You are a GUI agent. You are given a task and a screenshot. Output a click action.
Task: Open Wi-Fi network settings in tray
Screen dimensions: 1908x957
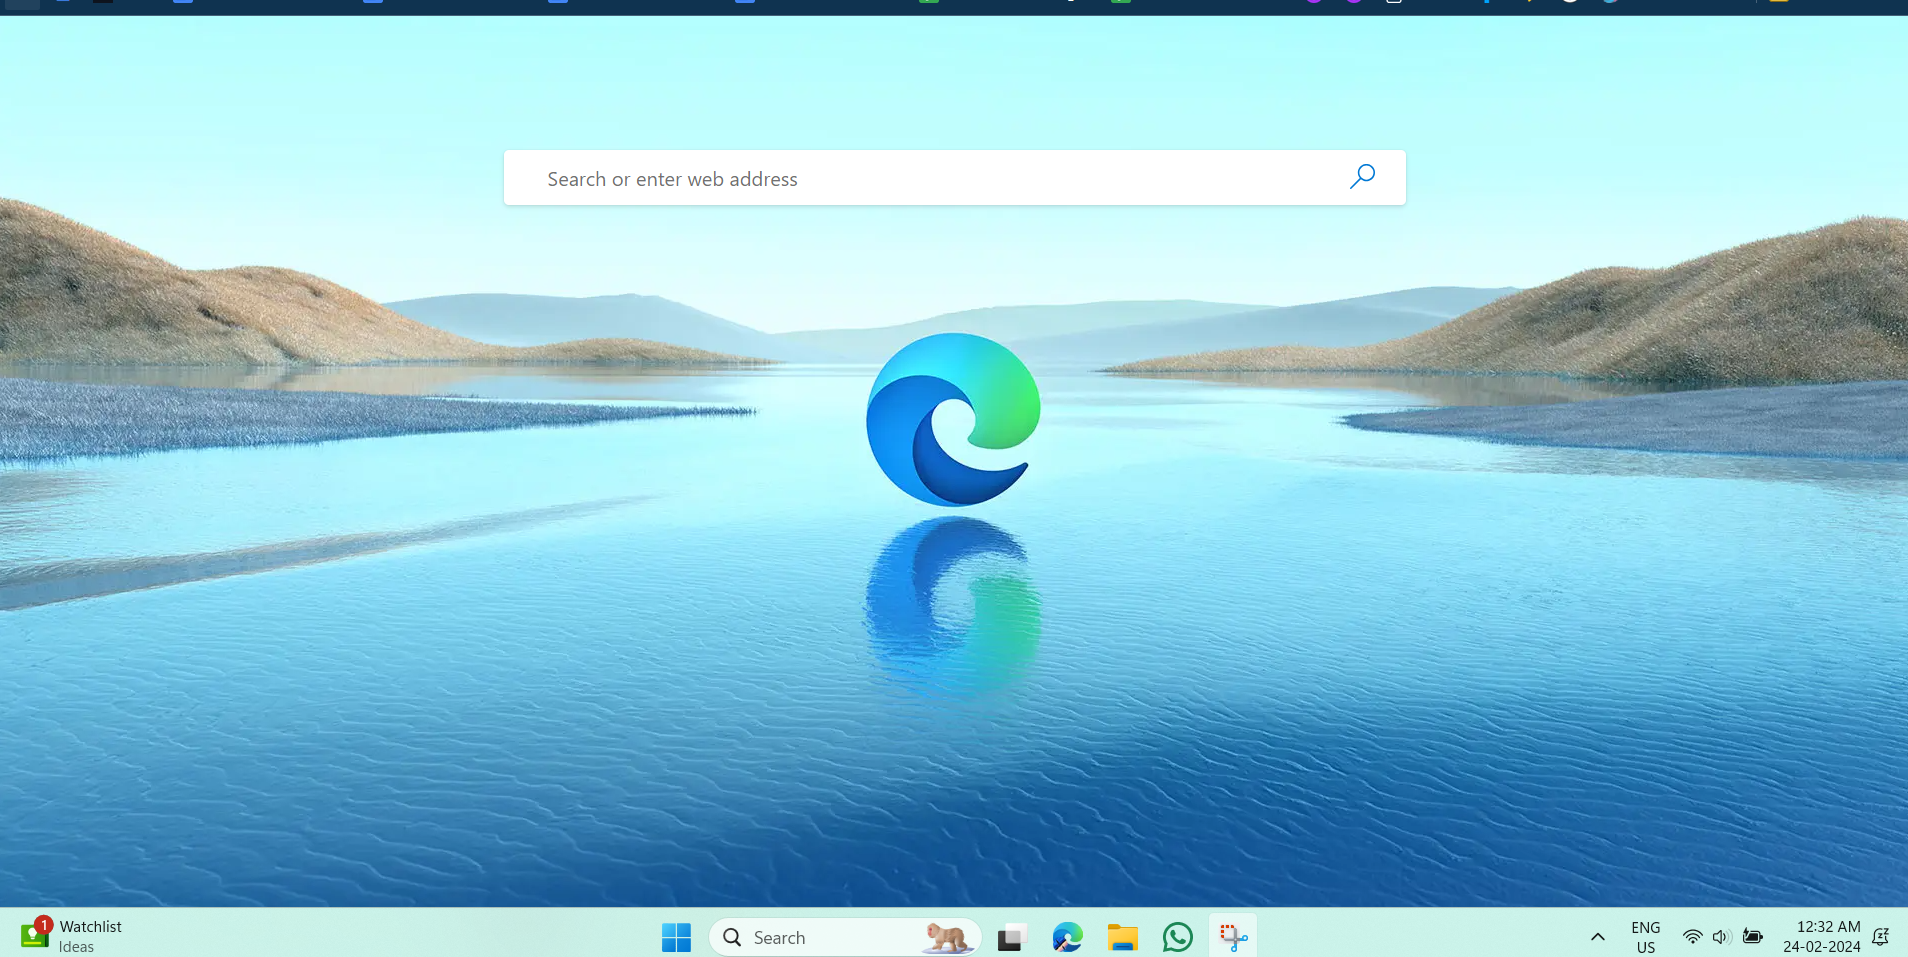[x=1692, y=937]
